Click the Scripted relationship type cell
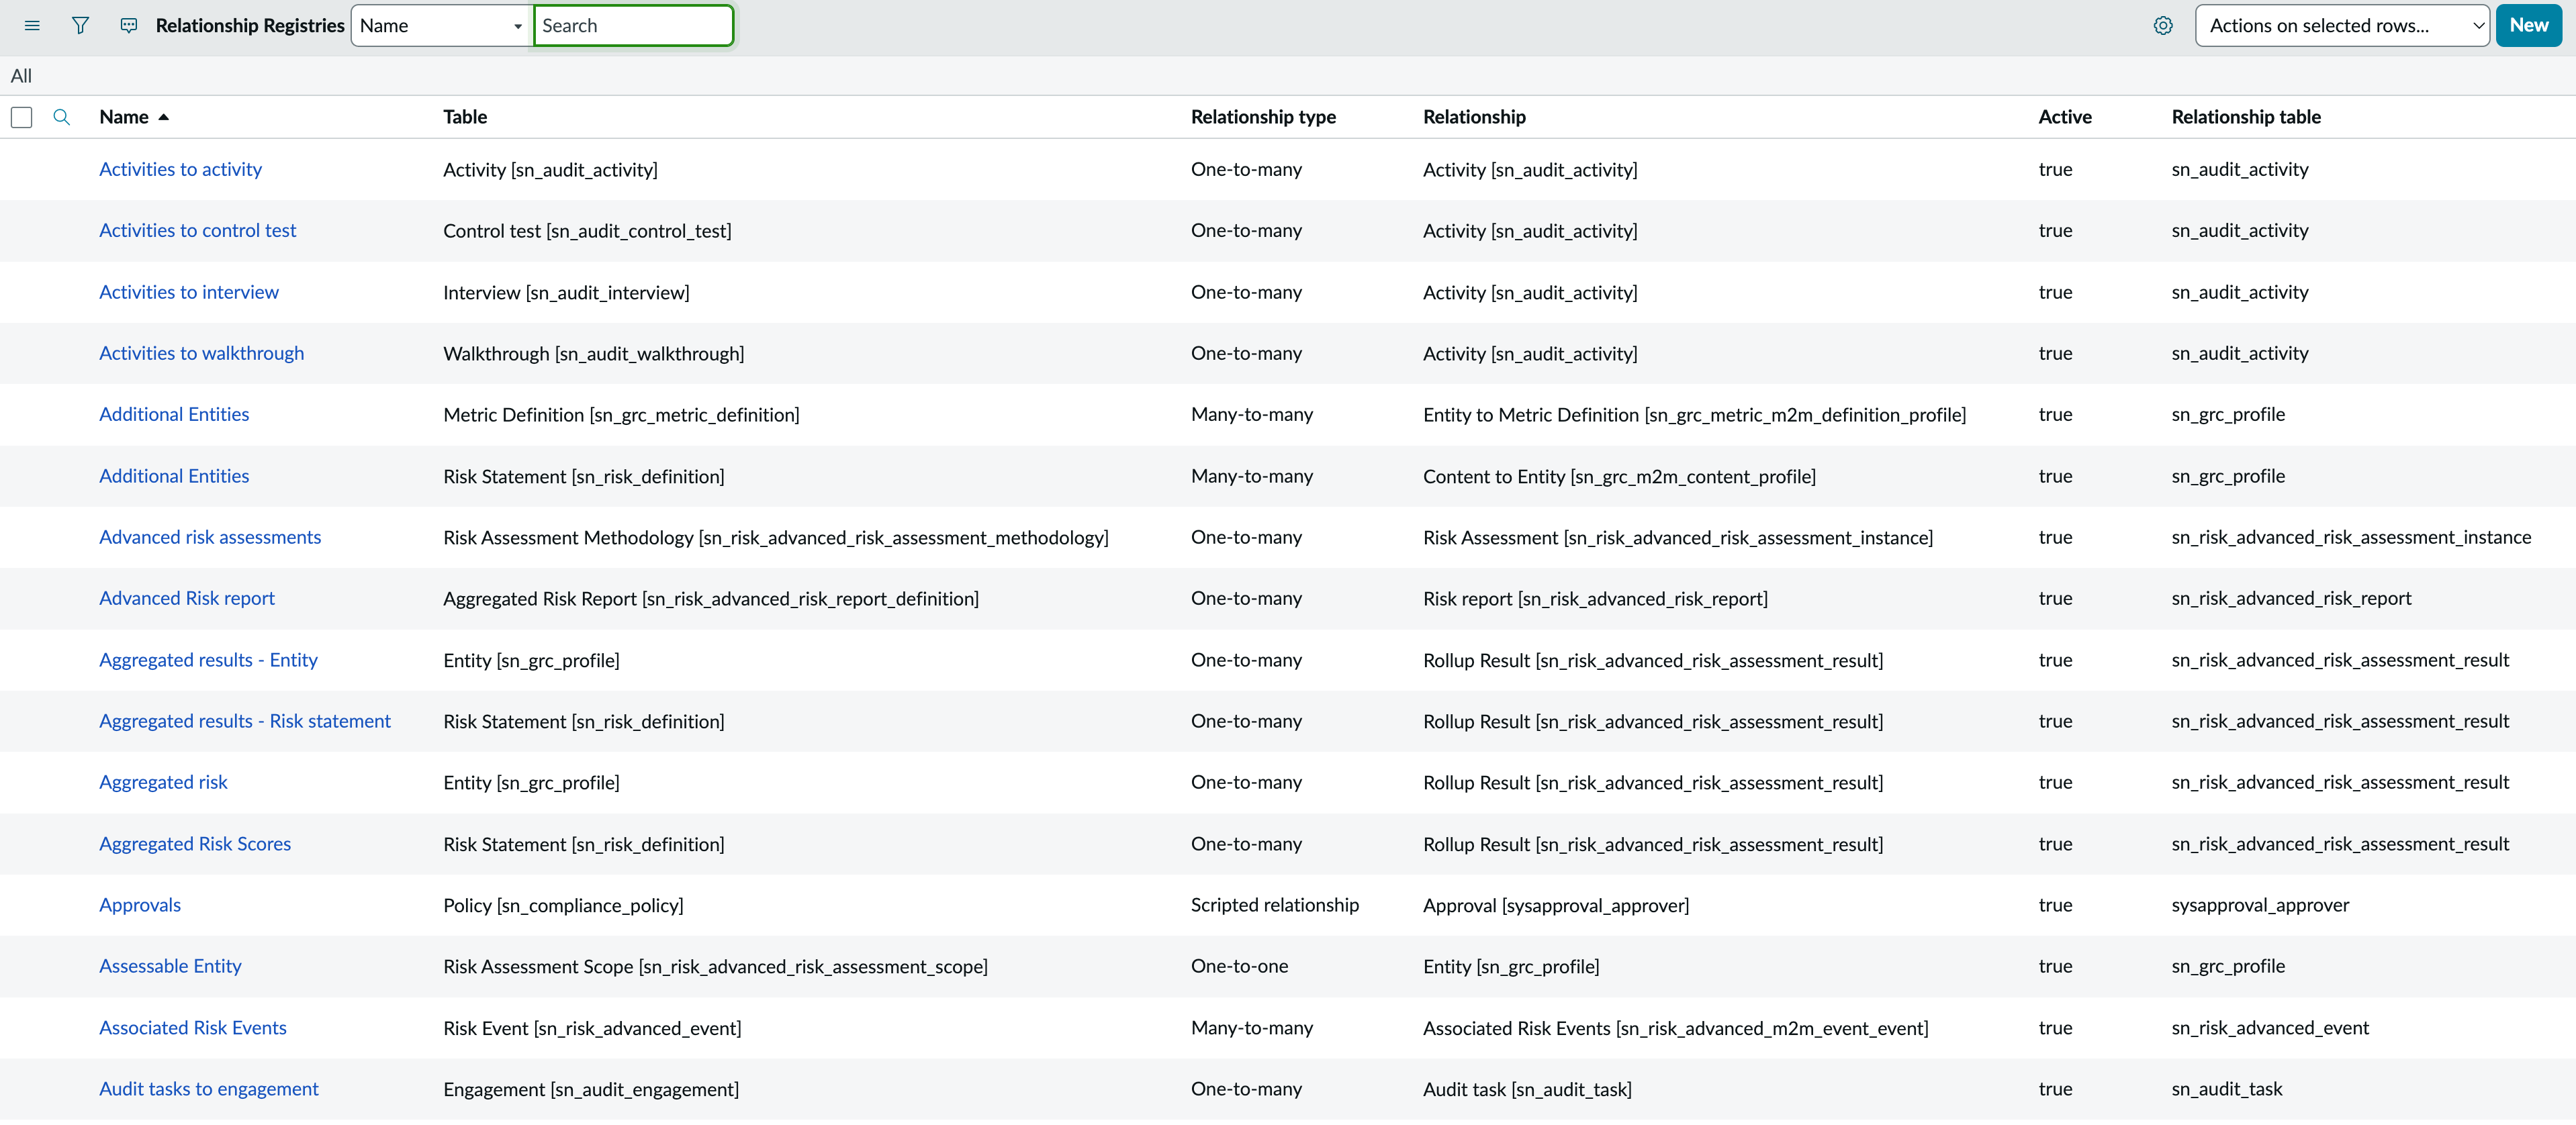Screen dimensions: 2576x1125 click(1275, 905)
